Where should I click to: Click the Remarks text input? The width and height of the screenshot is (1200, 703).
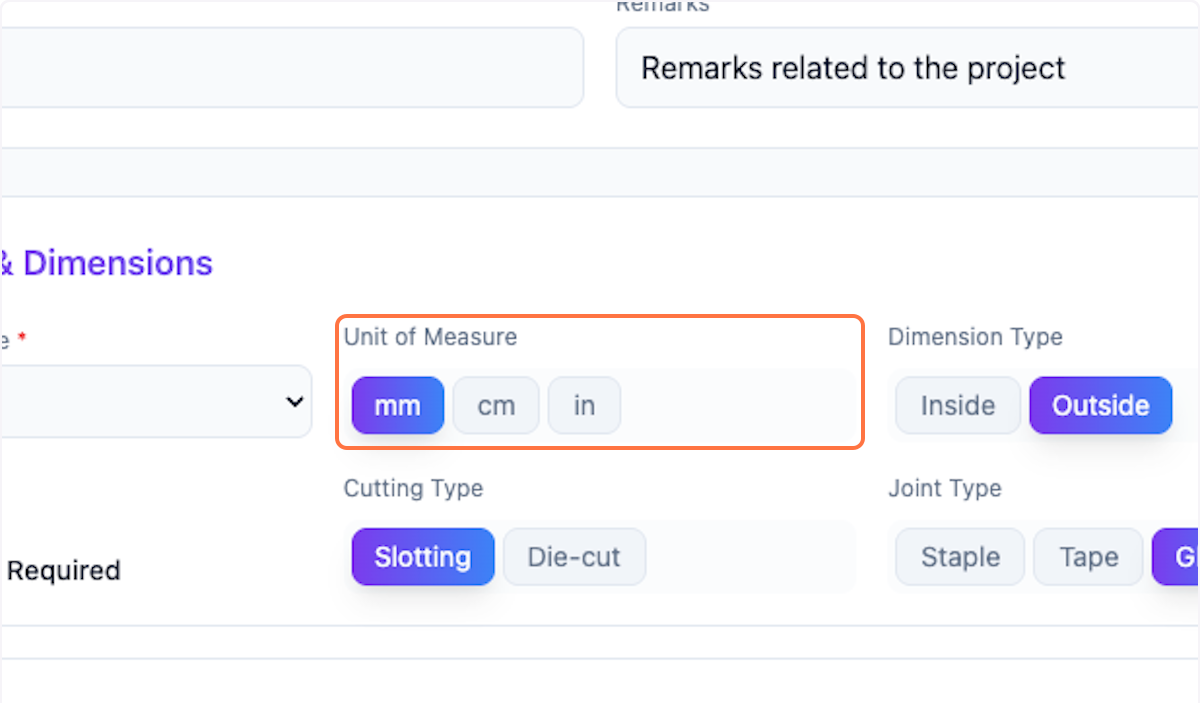900,67
